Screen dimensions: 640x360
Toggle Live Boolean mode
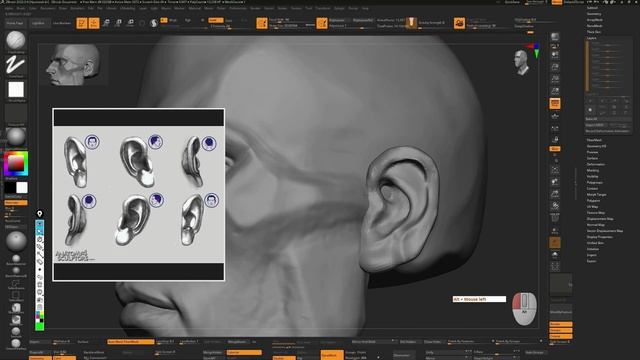click(x=62, y=23)
